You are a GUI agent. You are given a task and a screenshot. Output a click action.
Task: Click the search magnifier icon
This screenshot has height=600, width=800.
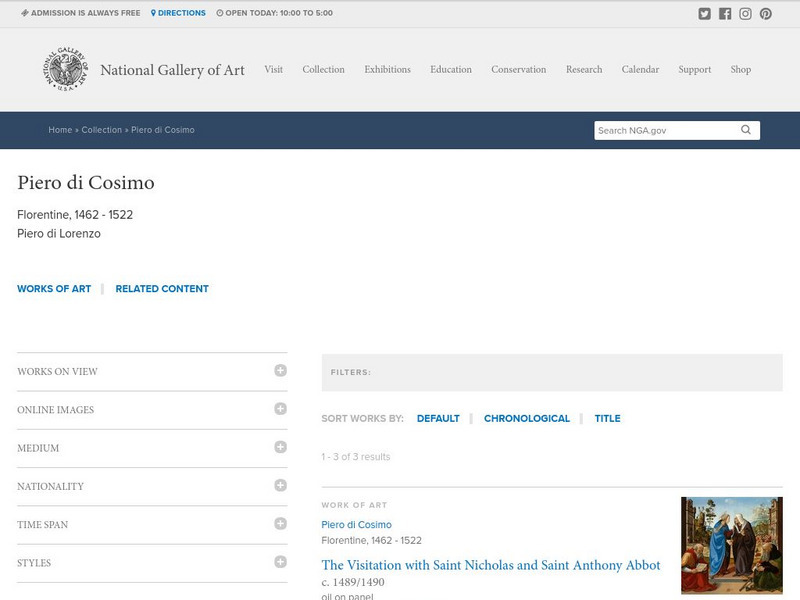point(746,130)
